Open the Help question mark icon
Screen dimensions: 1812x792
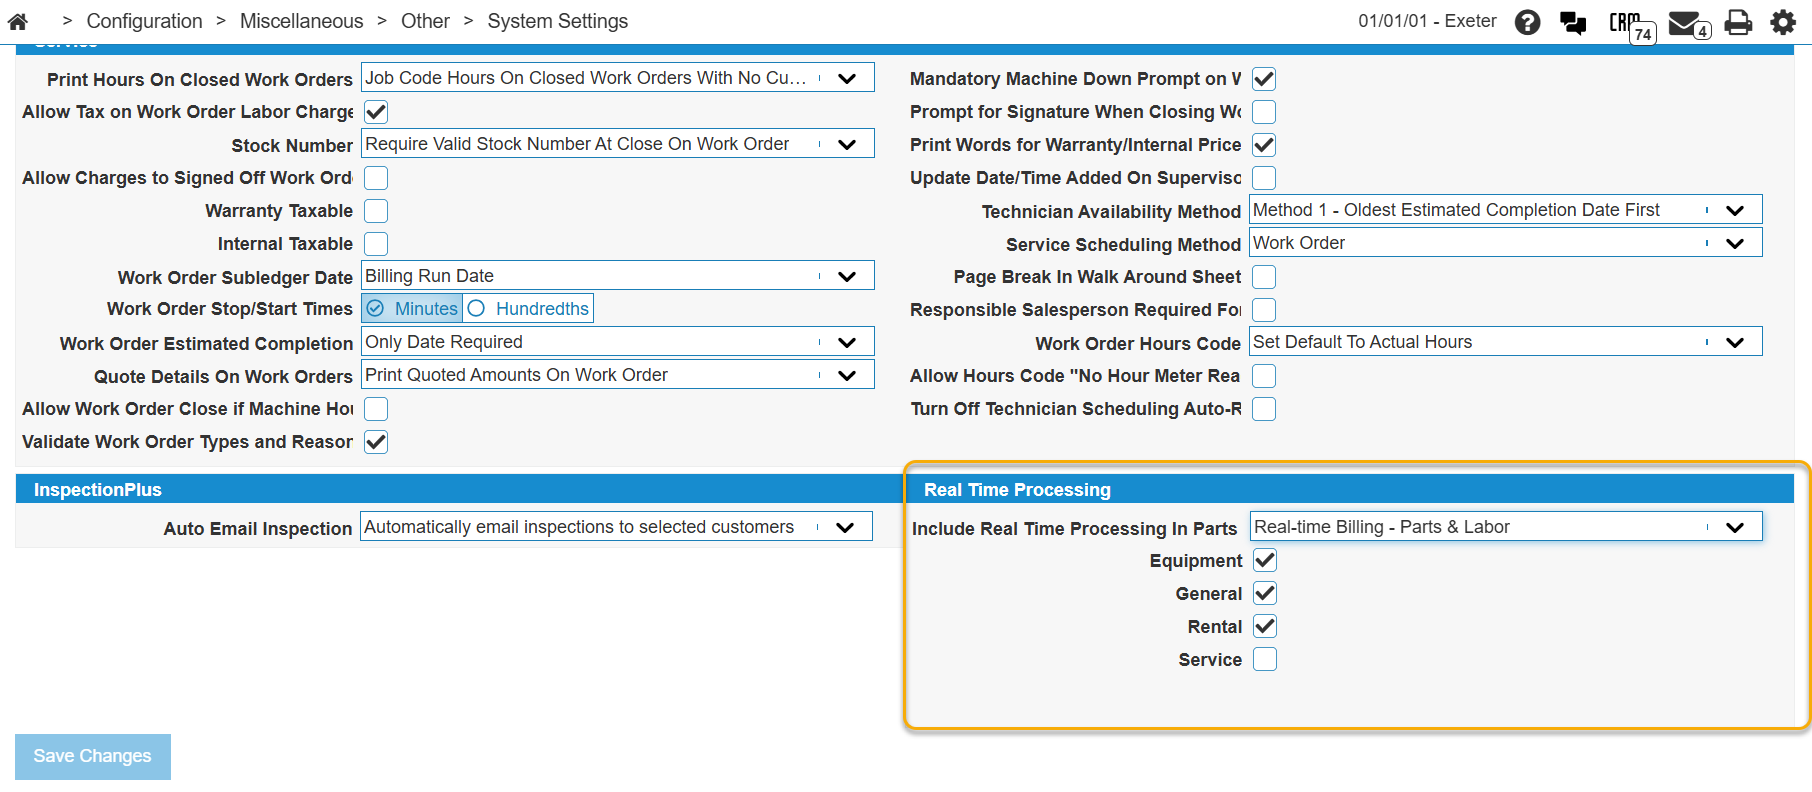1527,22
